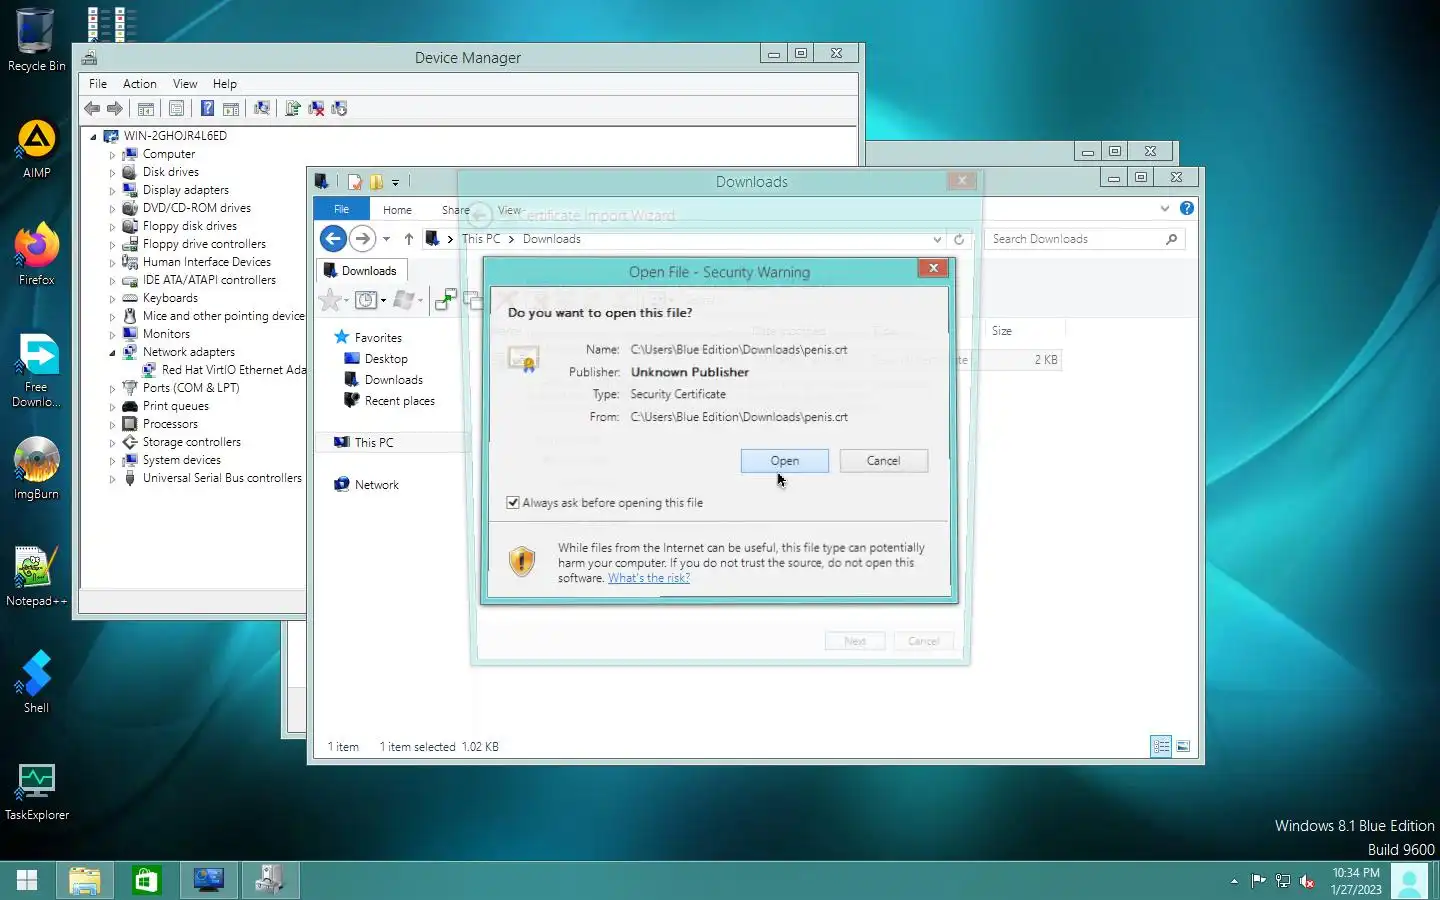Open Device Manager View menu
Image resolution: width=1440 pixels, height=900 pixels.
point(185,84)
